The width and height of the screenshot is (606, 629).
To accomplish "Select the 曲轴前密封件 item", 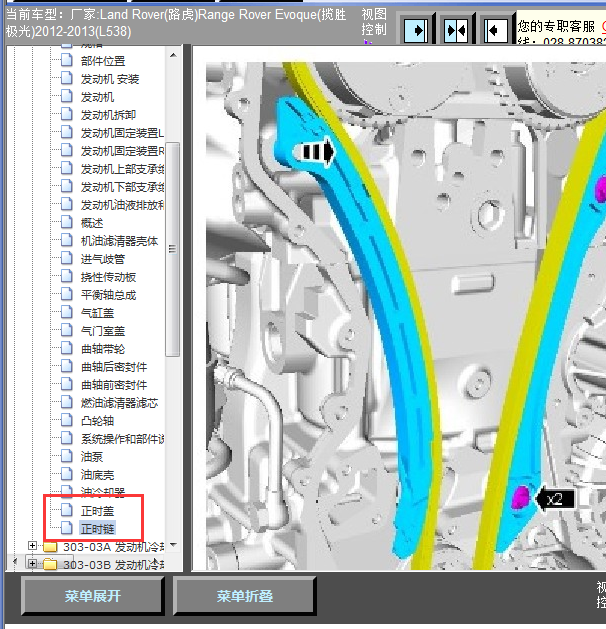I will click(114, 385).
